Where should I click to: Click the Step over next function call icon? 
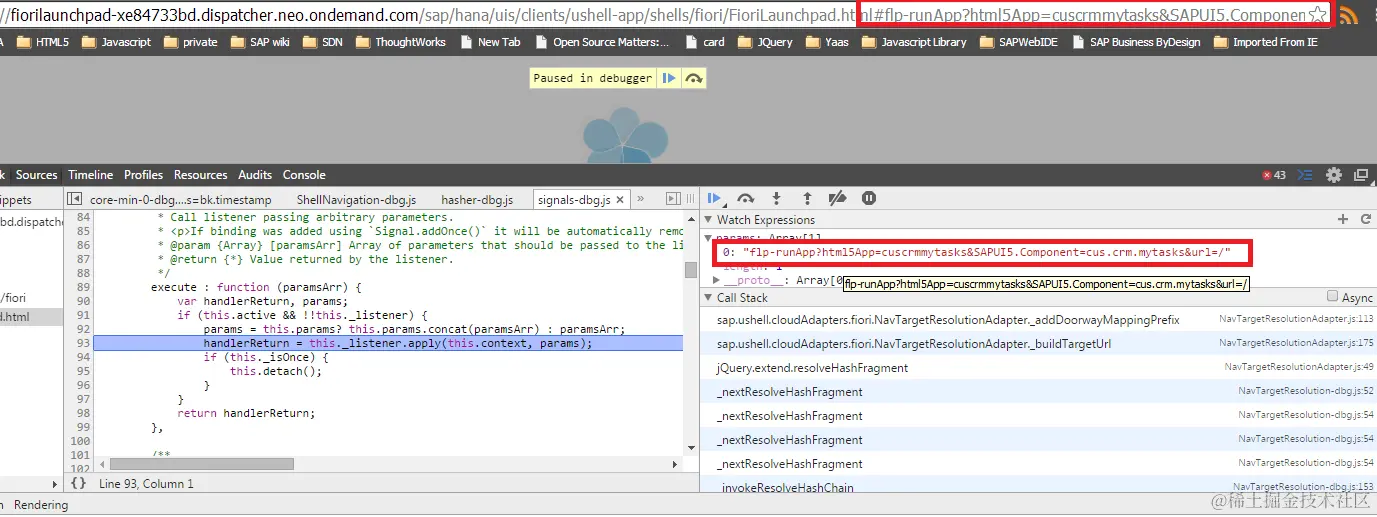[745, 198]
